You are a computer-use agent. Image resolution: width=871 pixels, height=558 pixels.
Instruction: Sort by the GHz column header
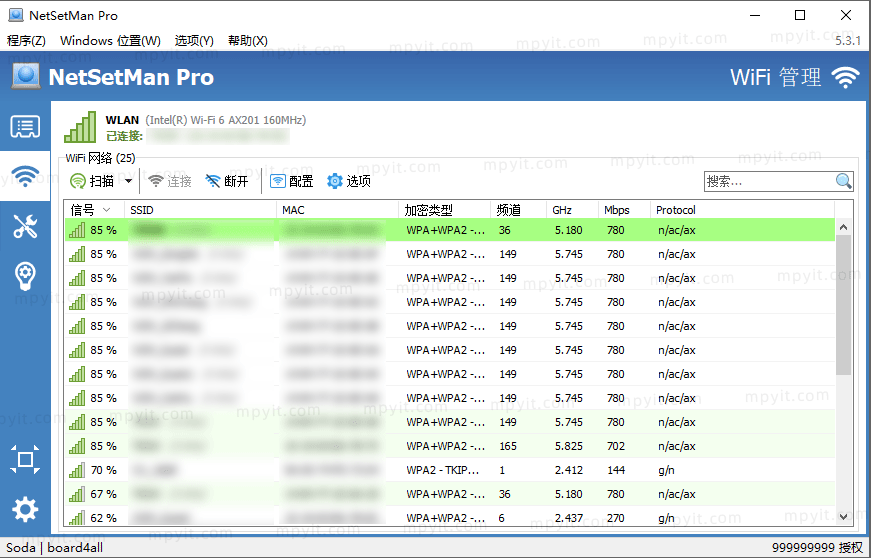click(572, 210)
